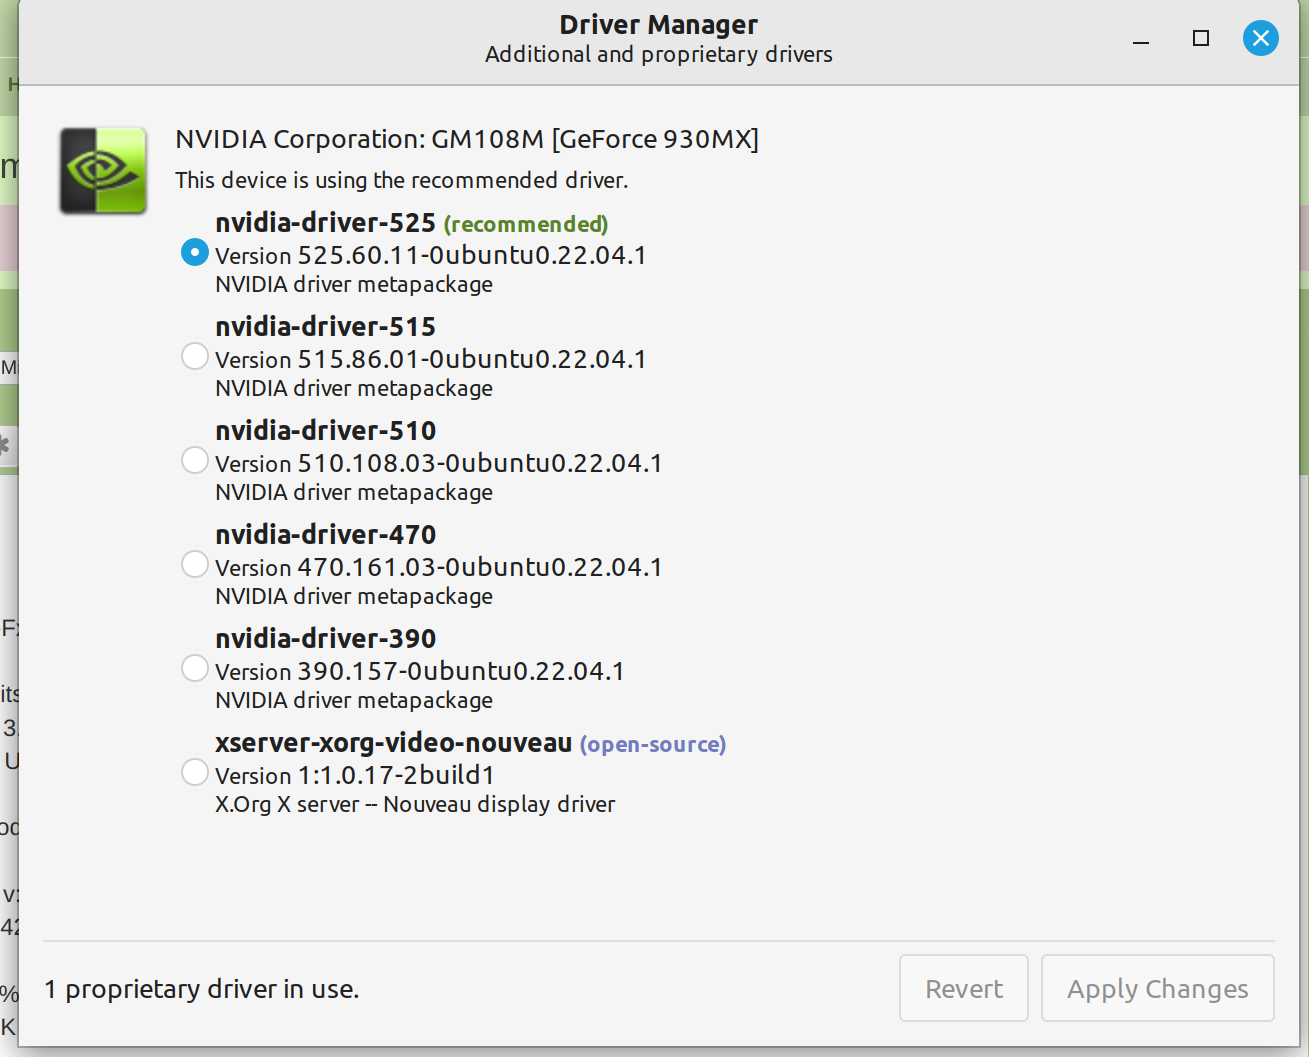Switch to nvidia-driver-390 radio button
1309x1057 pixels.
(195, 668)
